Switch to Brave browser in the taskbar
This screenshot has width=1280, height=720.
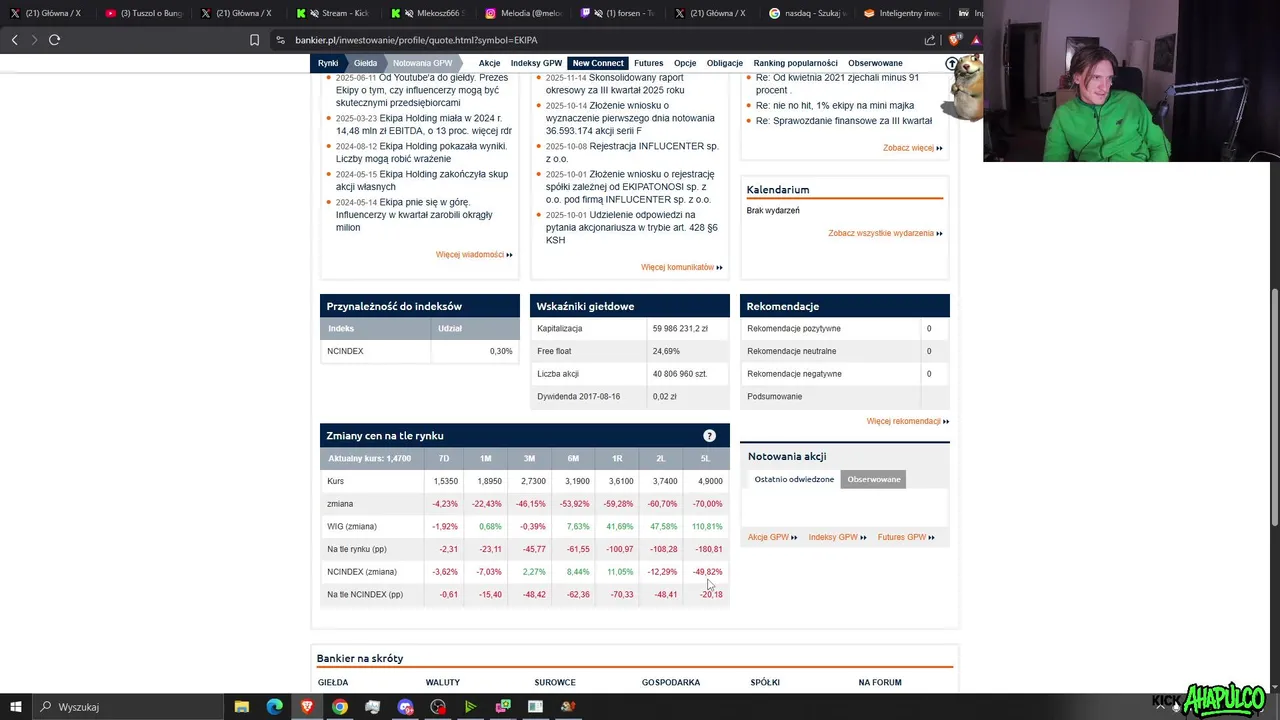307,707
